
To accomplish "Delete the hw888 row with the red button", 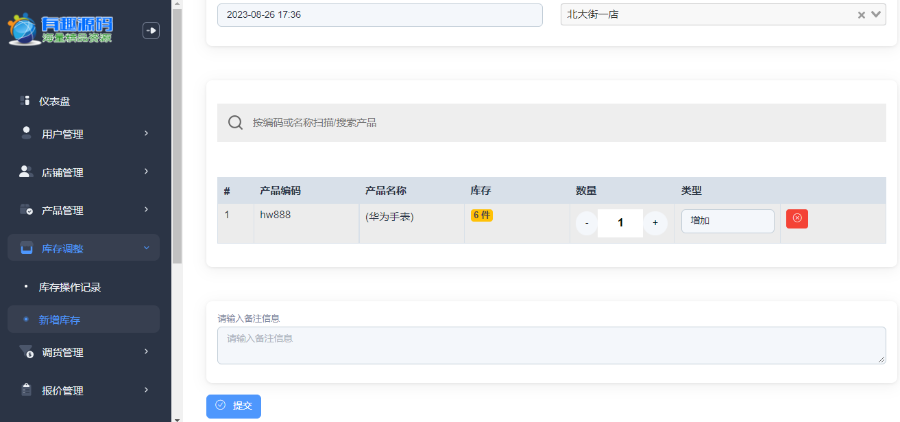I will pos(796,220).
